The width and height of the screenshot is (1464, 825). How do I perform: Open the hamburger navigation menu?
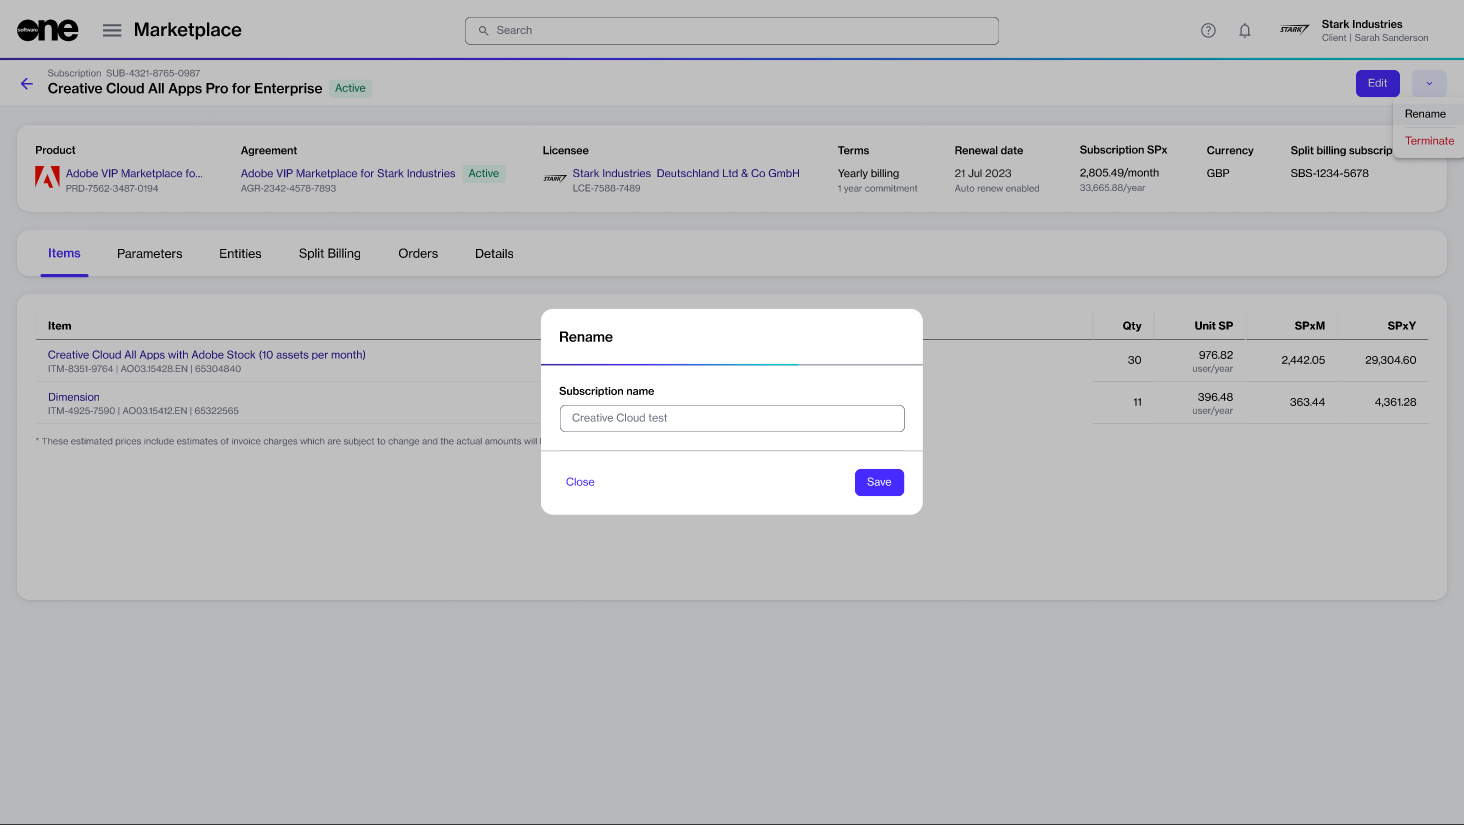pyautogui.click(x=112, y=30)
